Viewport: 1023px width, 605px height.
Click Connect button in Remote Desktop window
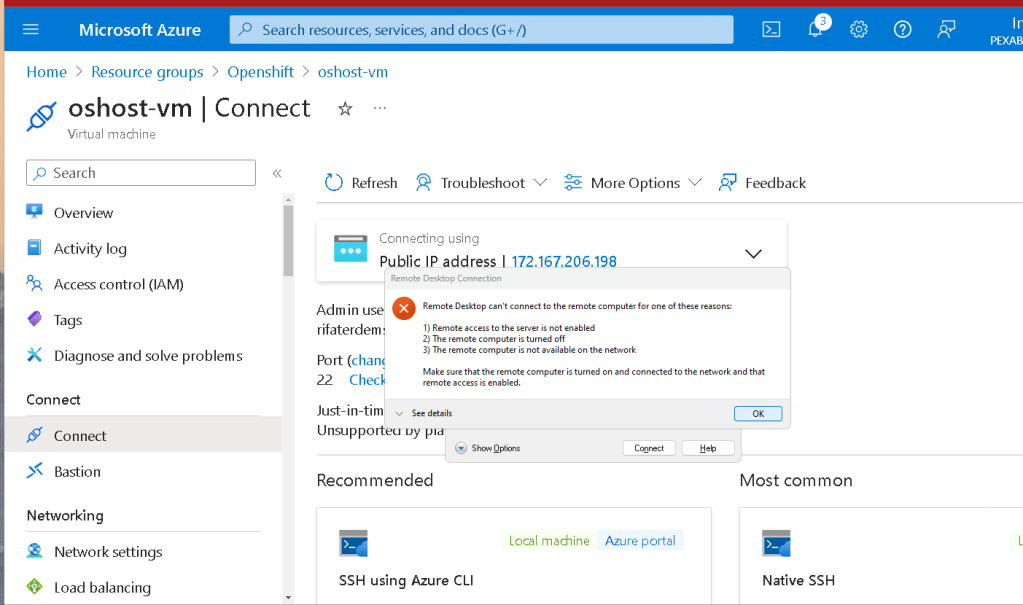click(649, 448)
